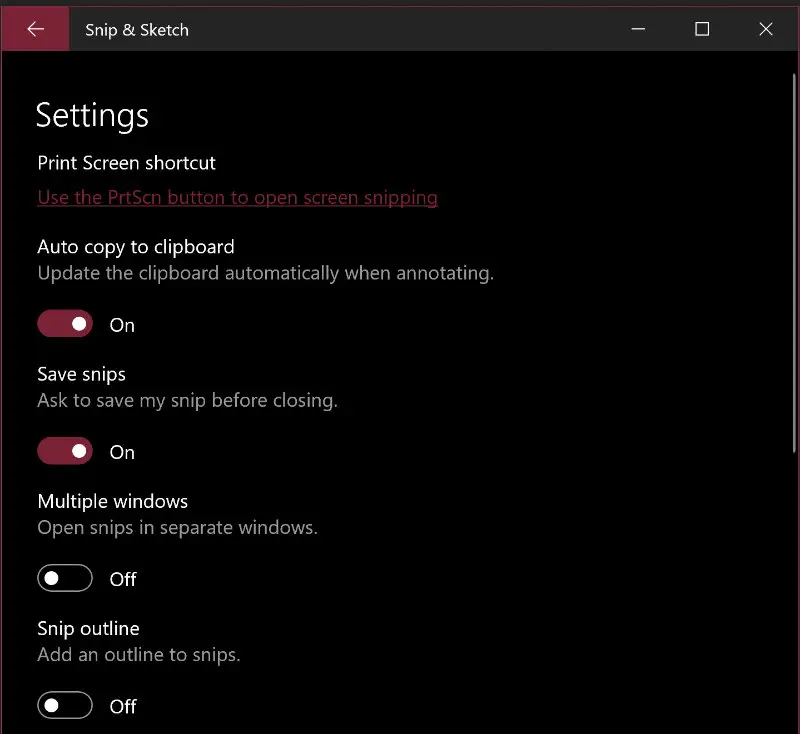Enable the Multiple windows toggle
This screenshot has width=800, height=734.
click(65, 578)
